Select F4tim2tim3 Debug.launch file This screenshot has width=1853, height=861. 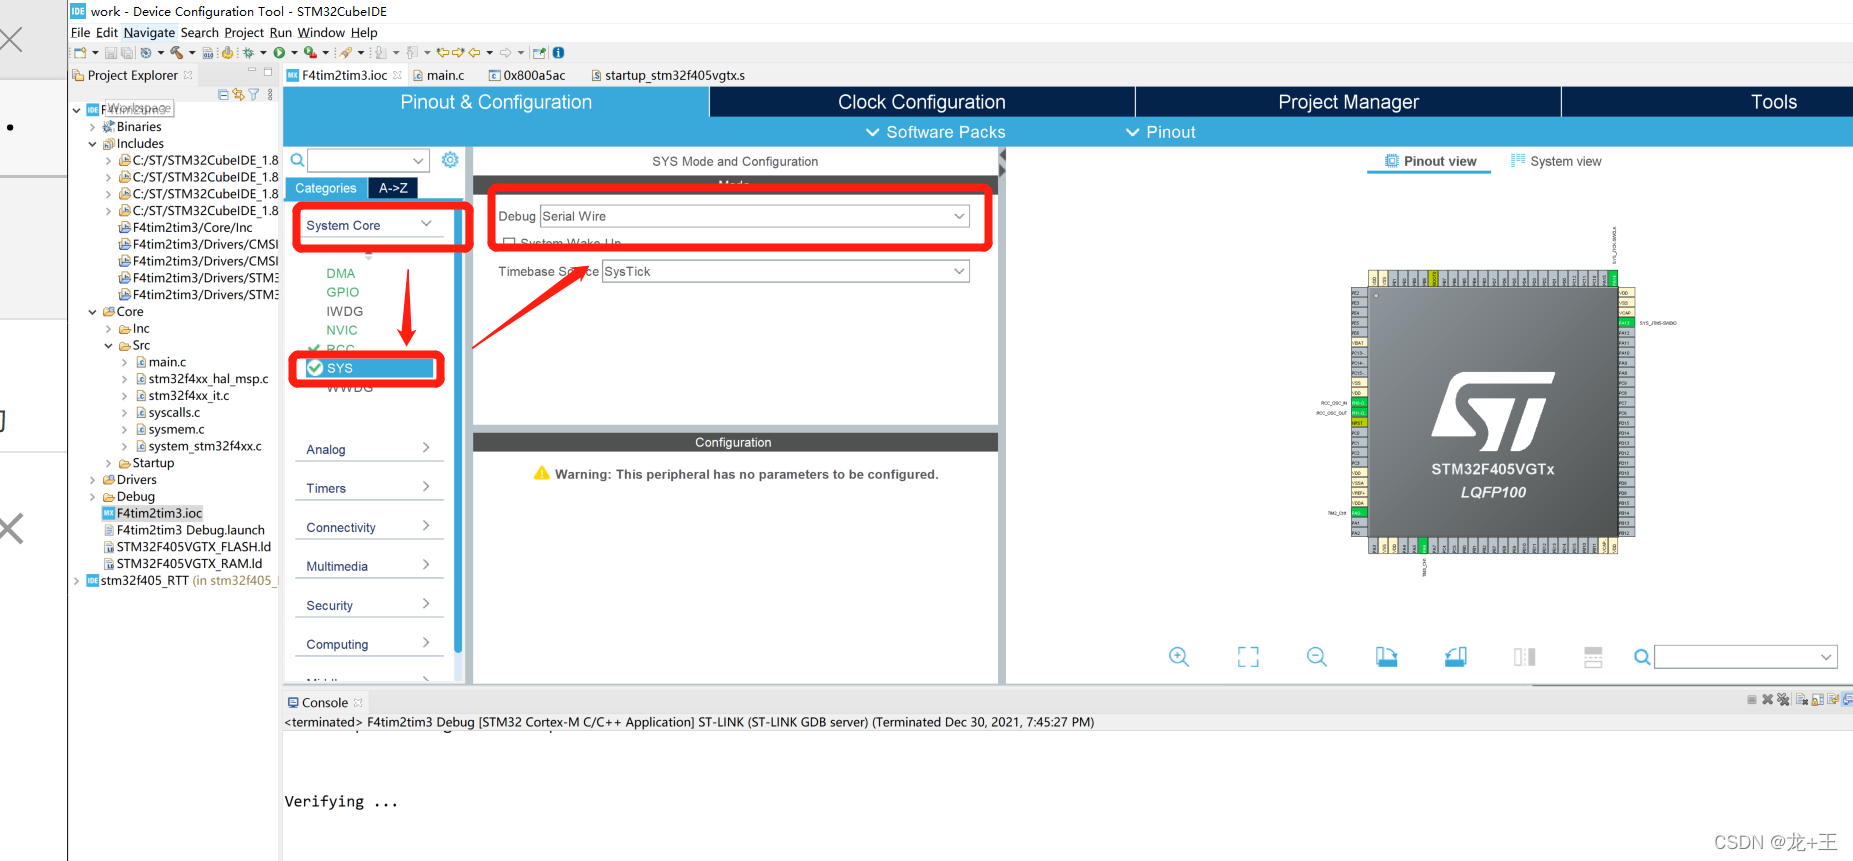pyautogui.click(x=184, y=530)
